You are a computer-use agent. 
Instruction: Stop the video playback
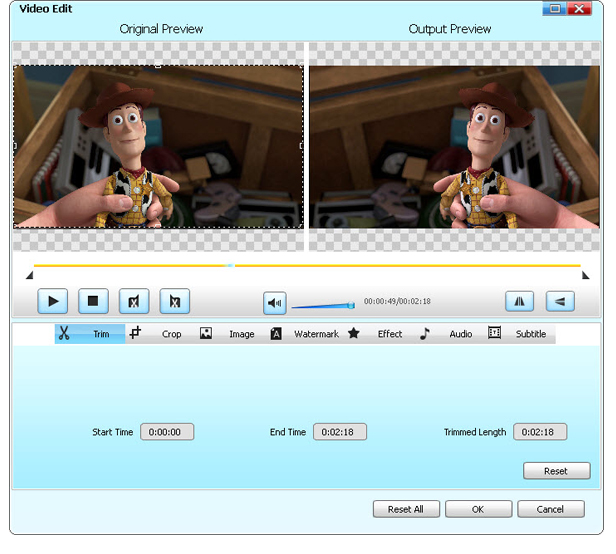93,301
